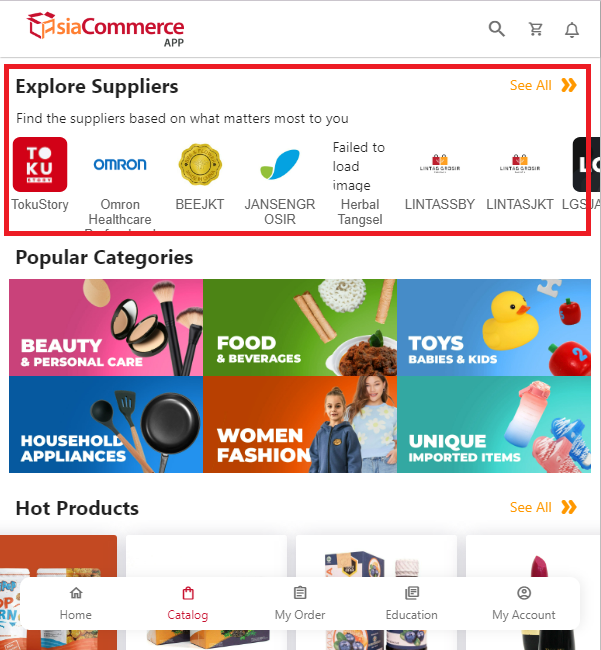
Task: Expand See All for Explore Suppliers
Action: click(543, 85)
